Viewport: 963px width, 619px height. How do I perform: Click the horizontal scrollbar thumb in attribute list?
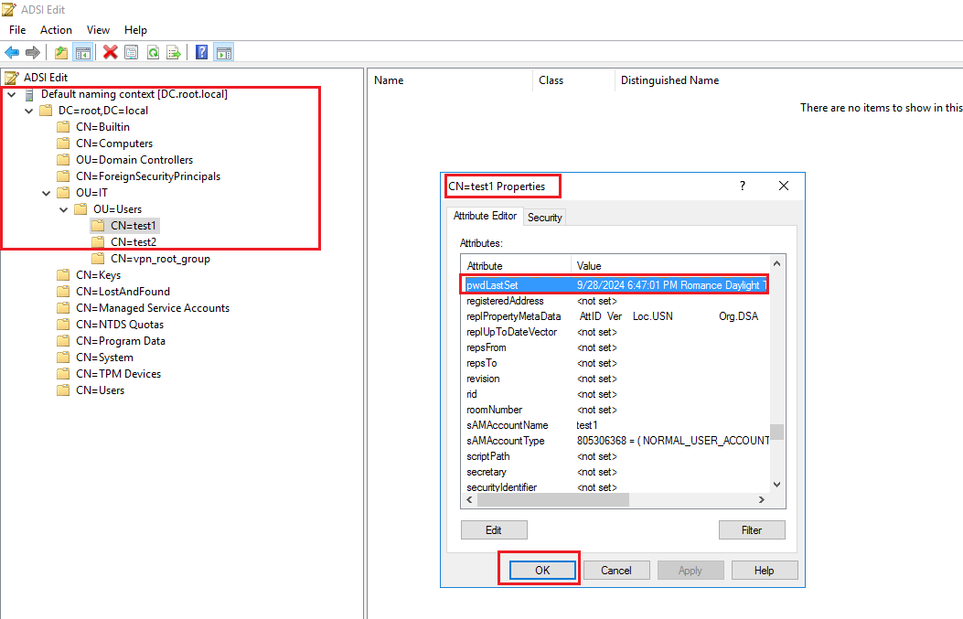tap(553, 500)
